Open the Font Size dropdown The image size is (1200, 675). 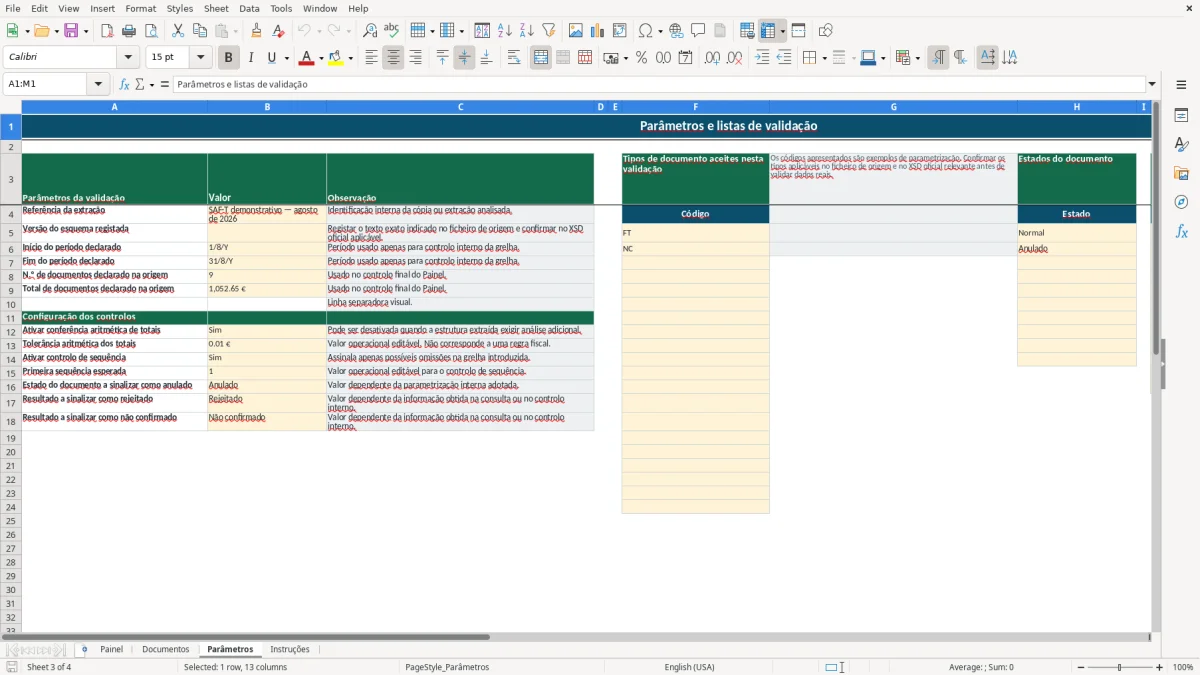coord(200,58)
